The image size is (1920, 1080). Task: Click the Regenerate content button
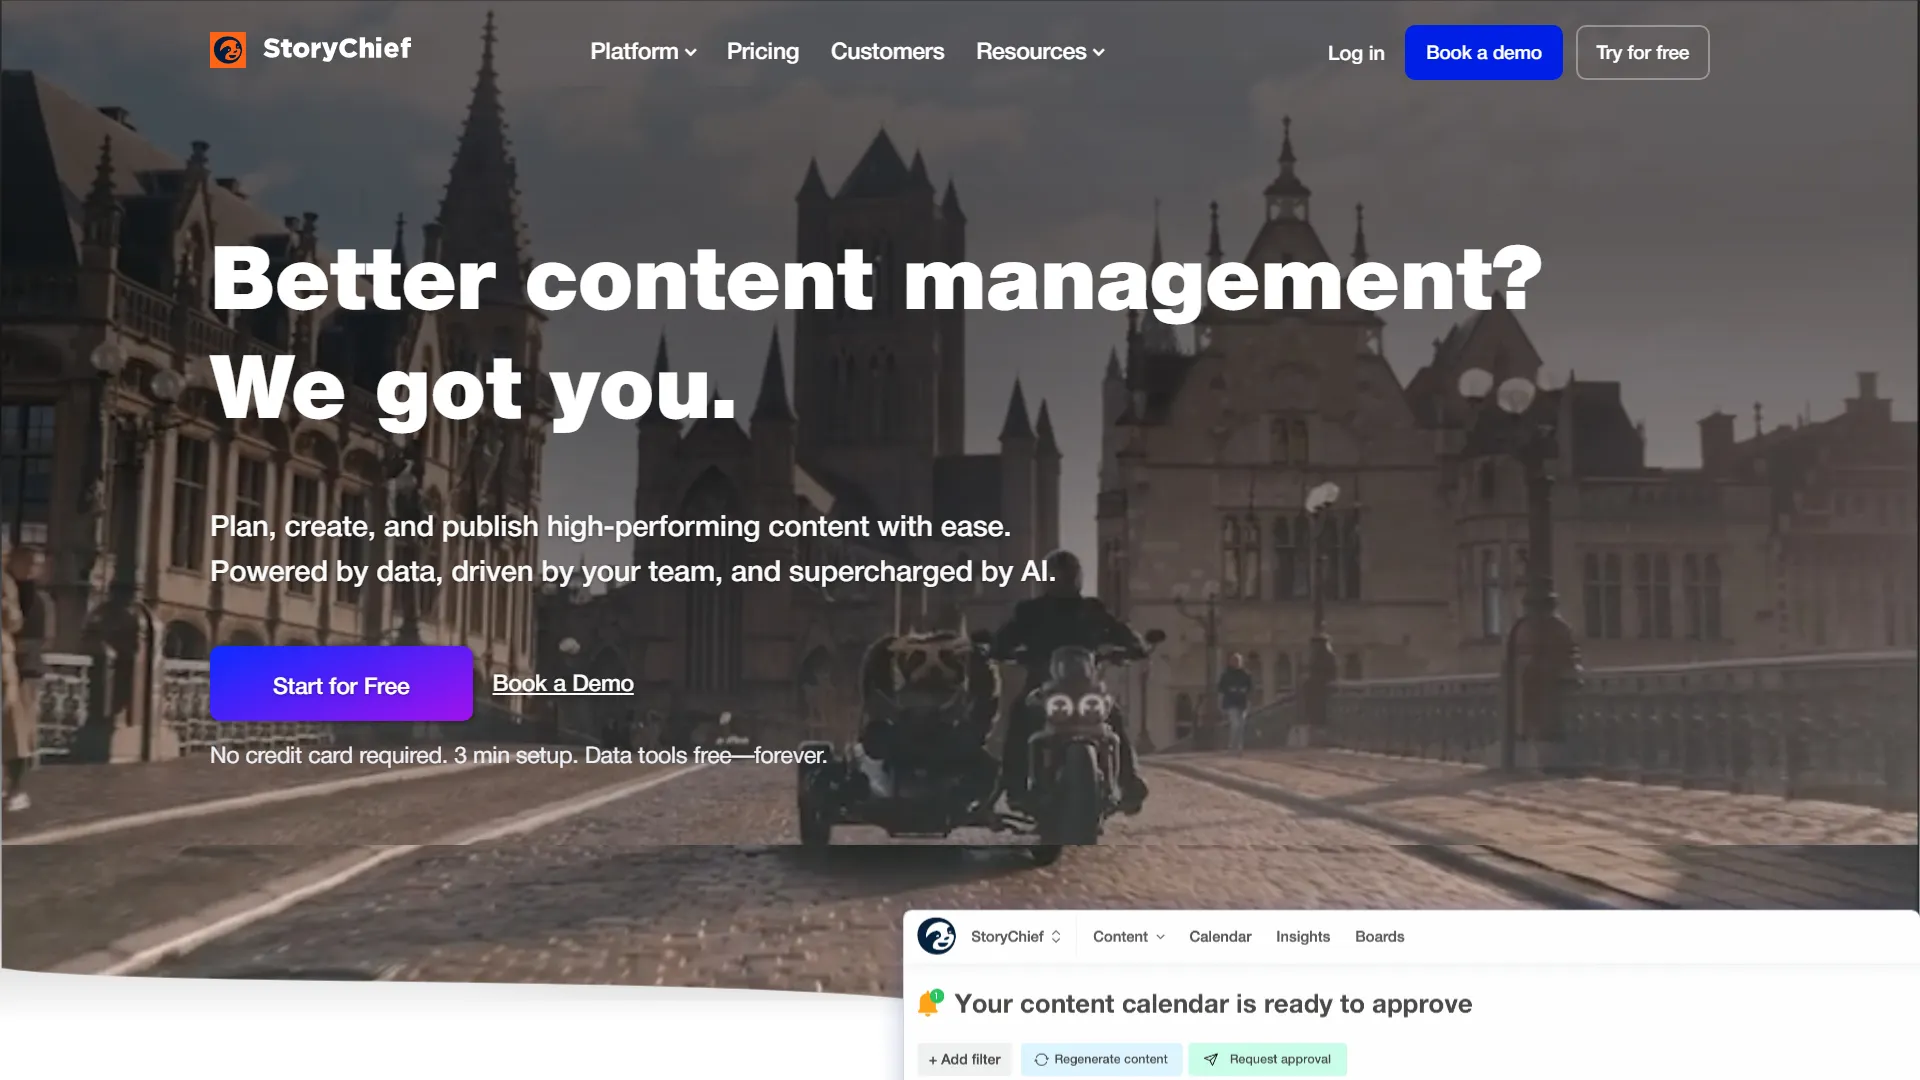[x=1101, y=1059]
